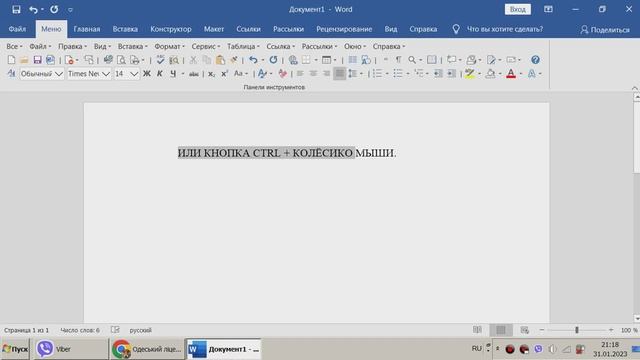640x360 pixels.
Task: Click the Decrease indent icon
Action: pos(438,74)
